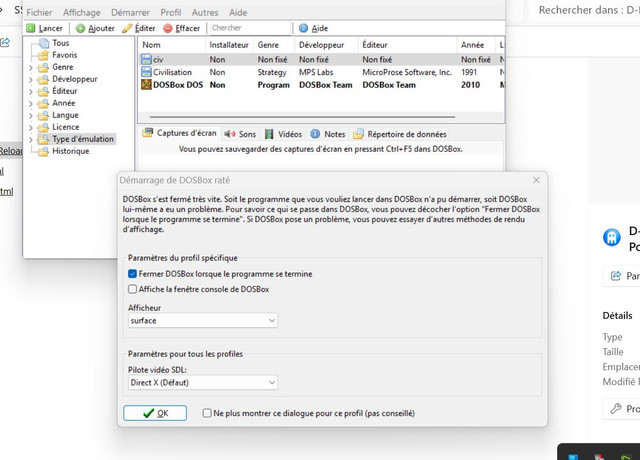Expand the Licence tree node

(31, 128)
